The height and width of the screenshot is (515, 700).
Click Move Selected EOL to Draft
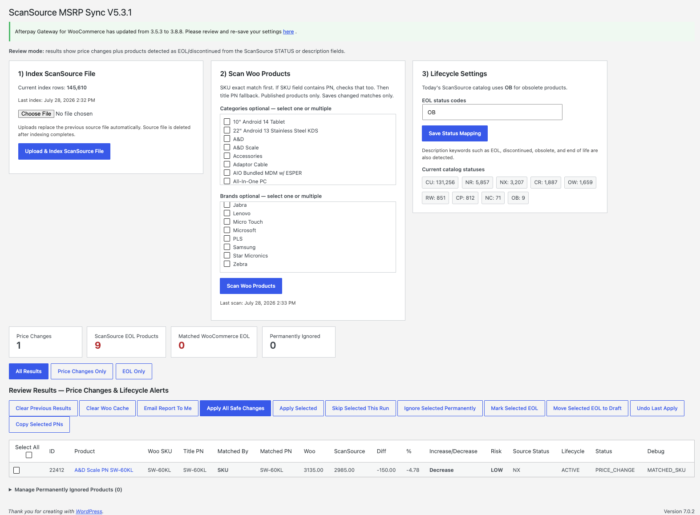(588, 408)
